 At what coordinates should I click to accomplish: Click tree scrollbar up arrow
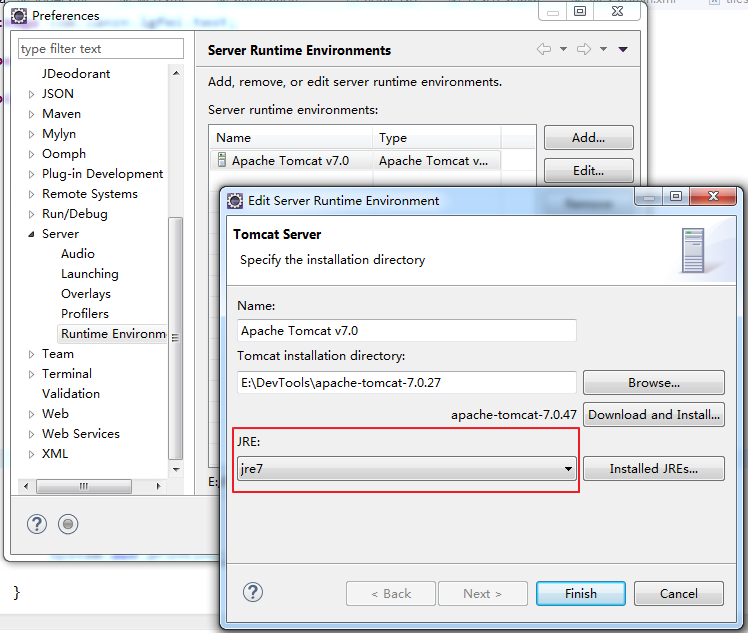(x=176, y=73)
